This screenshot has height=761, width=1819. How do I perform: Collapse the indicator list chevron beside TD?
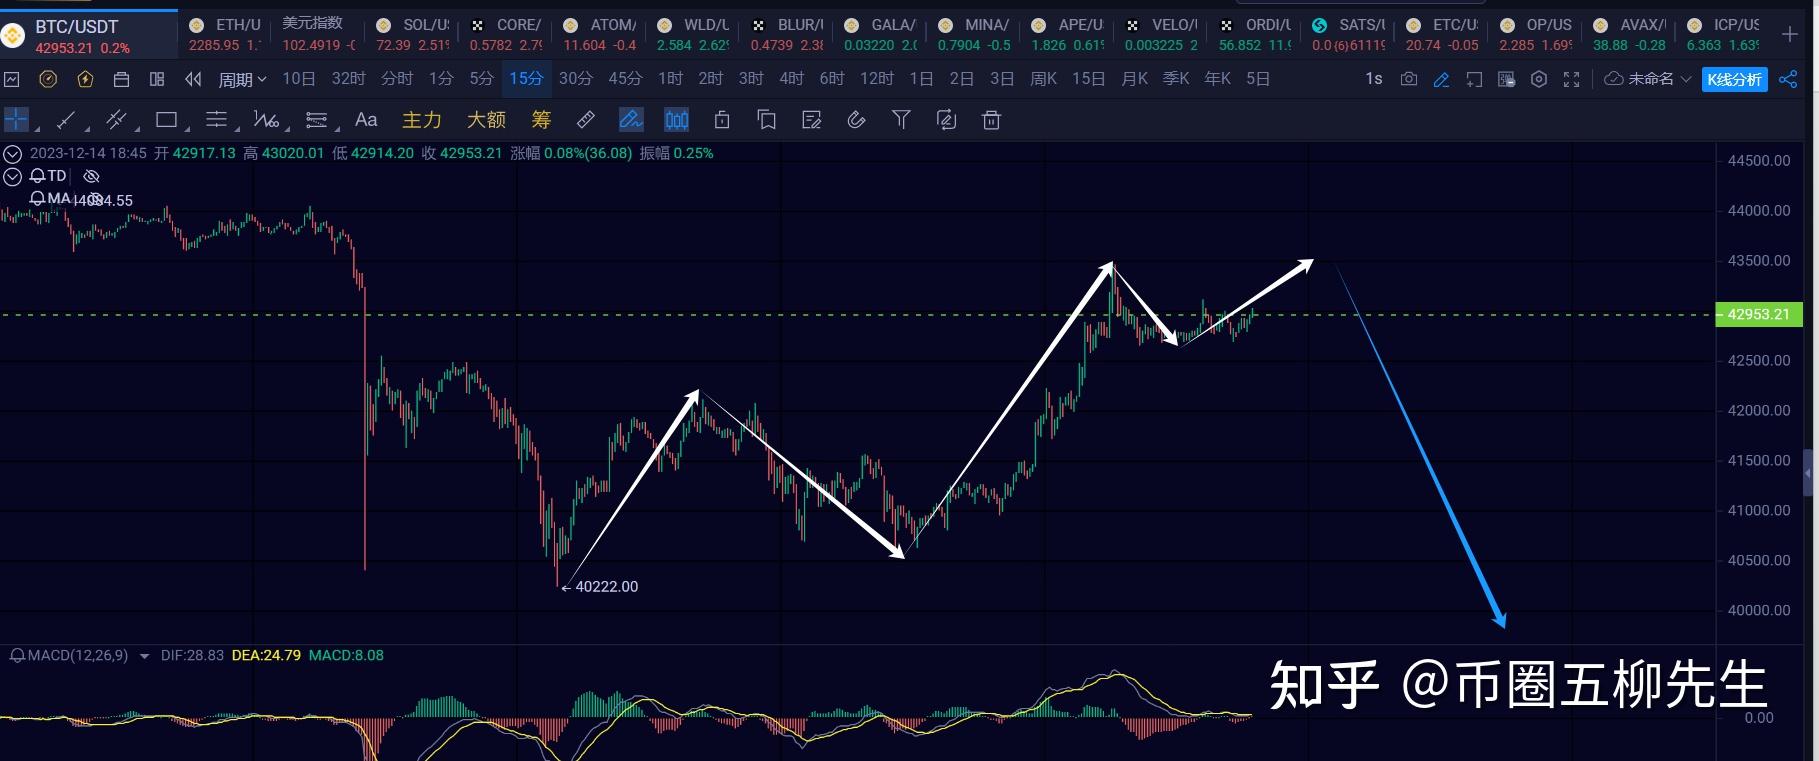(12, 177)
